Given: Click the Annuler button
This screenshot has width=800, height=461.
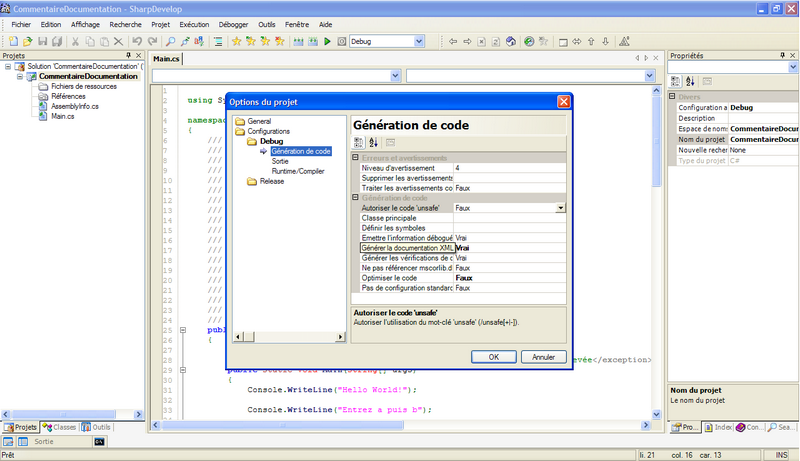Looking at the screenshot, I should pyautogui.click(x=543, y=356).
